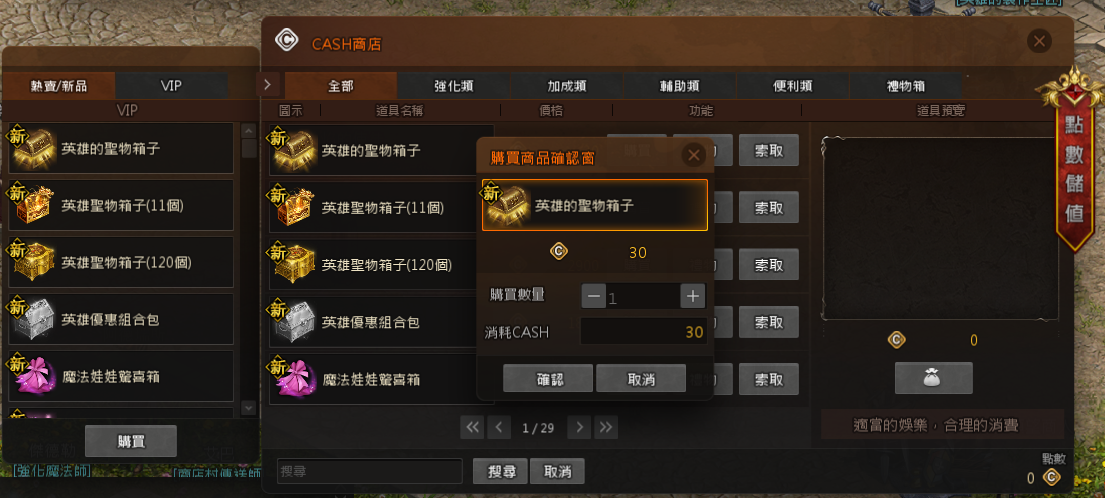Click the CASH coin icon at bottom right

click(x=1052, y=477)
